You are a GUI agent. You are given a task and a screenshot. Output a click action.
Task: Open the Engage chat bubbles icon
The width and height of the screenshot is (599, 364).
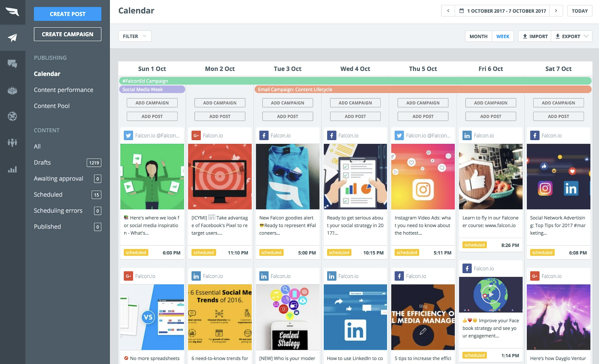tap(12, 64)
